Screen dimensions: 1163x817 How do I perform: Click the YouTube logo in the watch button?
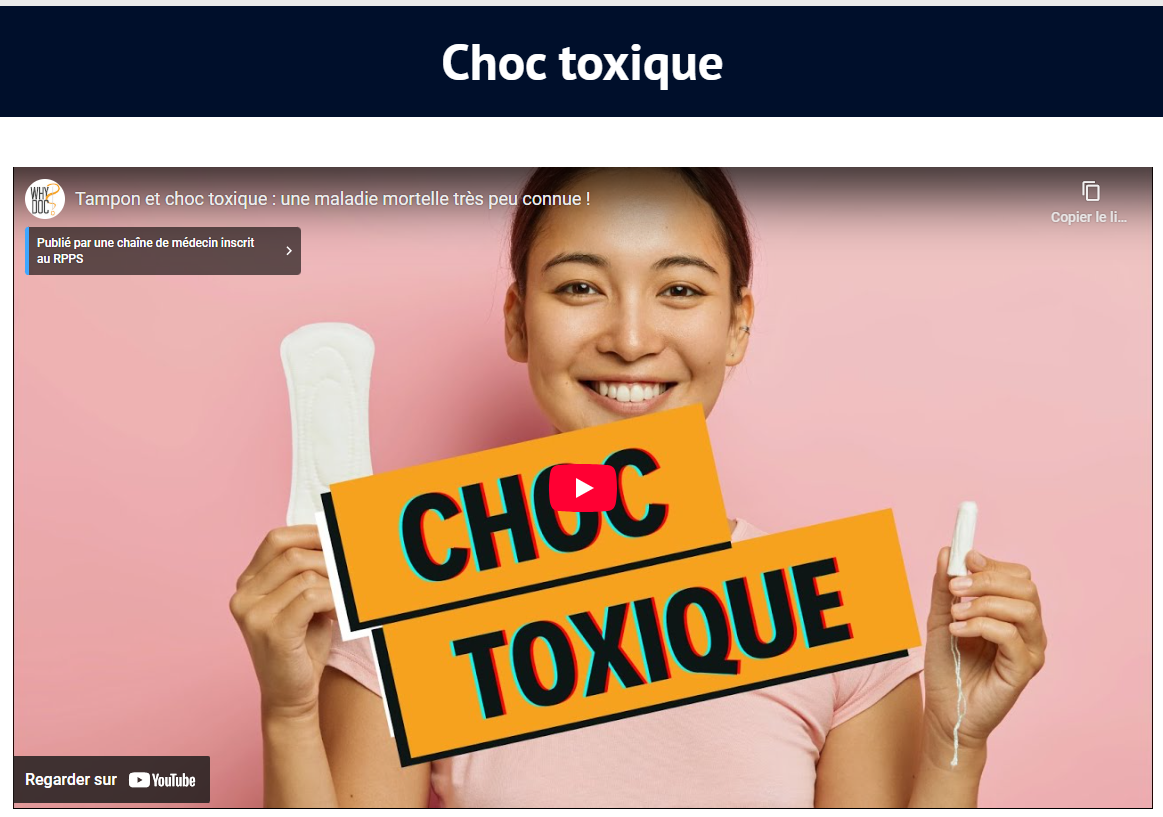[x=162, y=780]
